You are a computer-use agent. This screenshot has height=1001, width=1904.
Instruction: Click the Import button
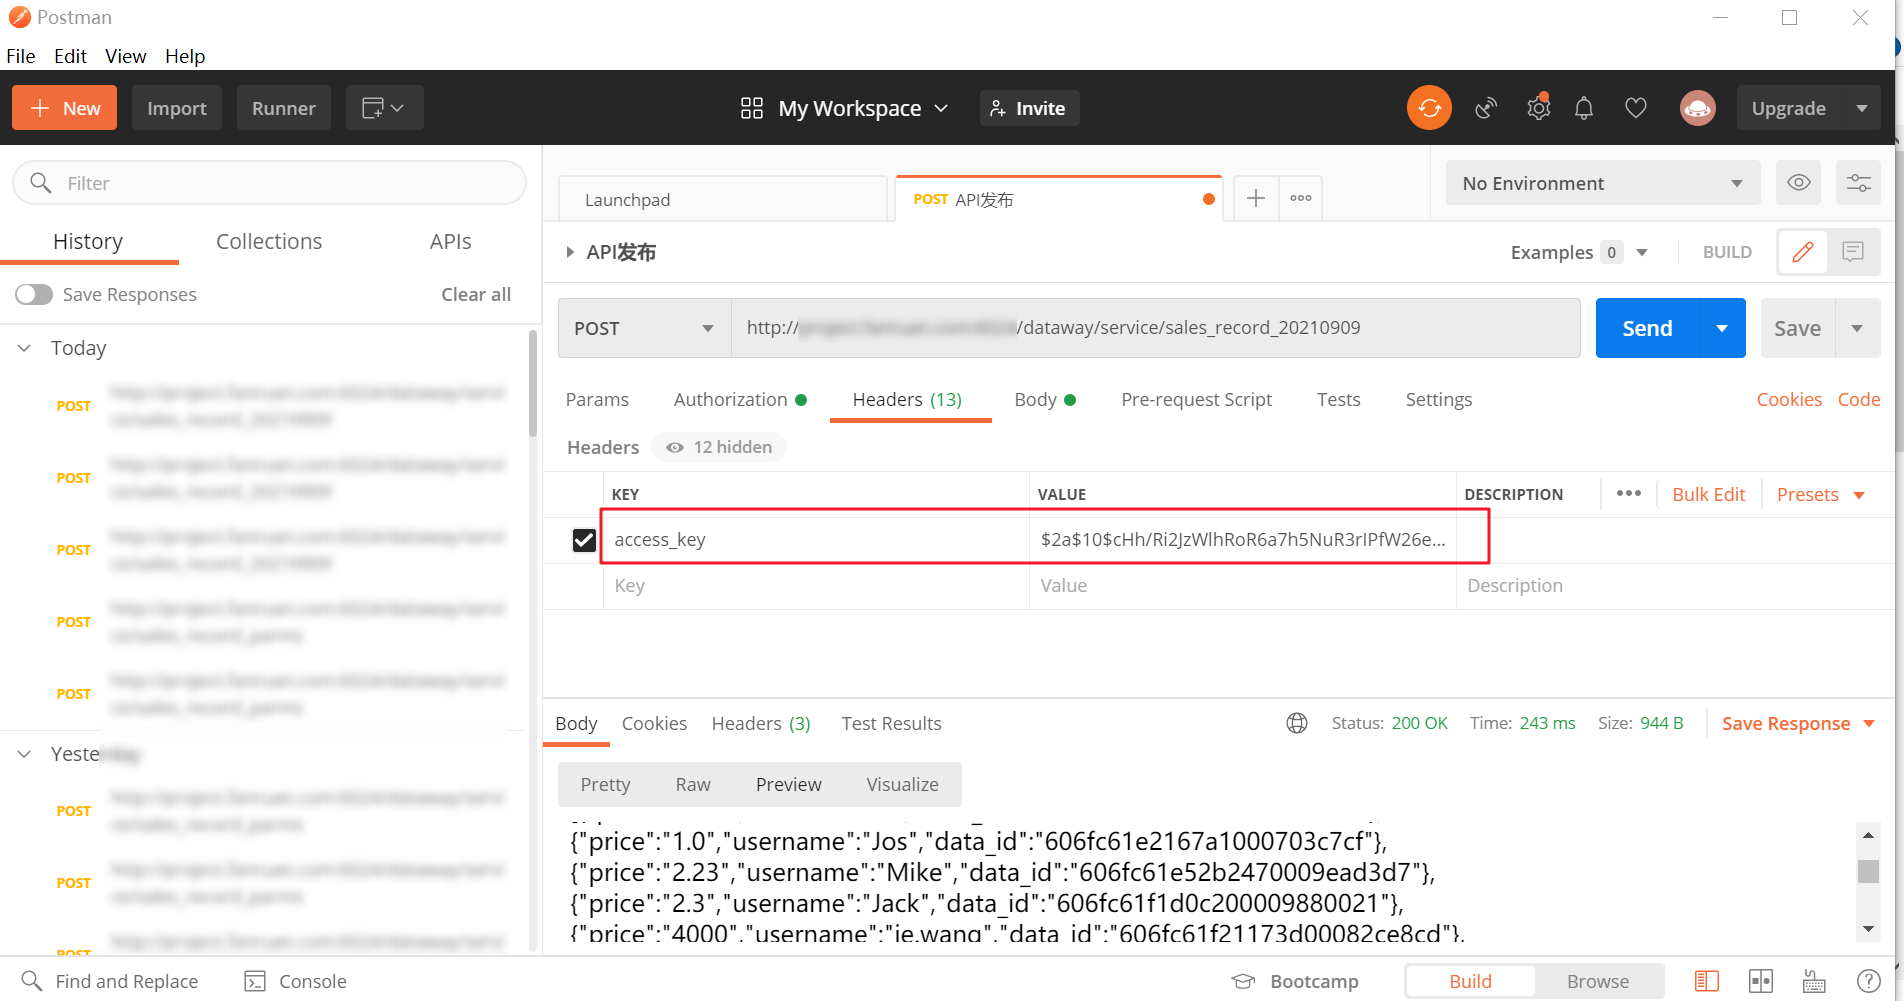(x=177, y=108)
